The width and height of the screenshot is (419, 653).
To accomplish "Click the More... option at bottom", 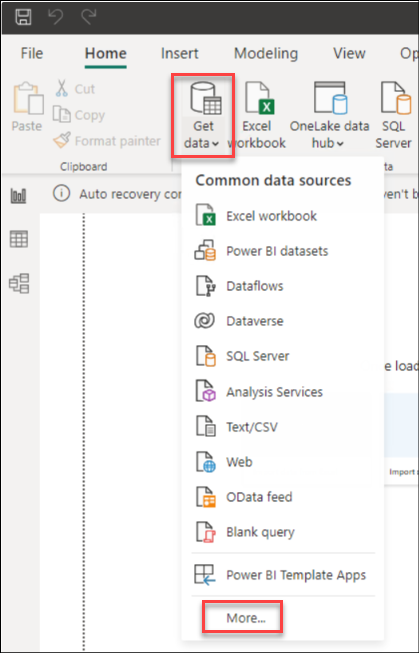I will (246, 618).
